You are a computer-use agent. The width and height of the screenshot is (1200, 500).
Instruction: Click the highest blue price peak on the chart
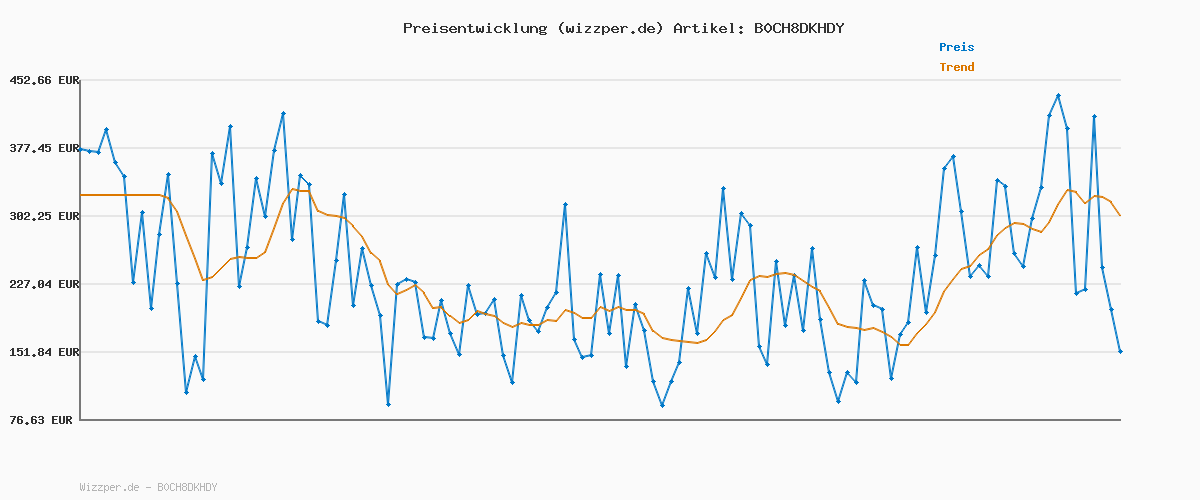(1058, 96)
